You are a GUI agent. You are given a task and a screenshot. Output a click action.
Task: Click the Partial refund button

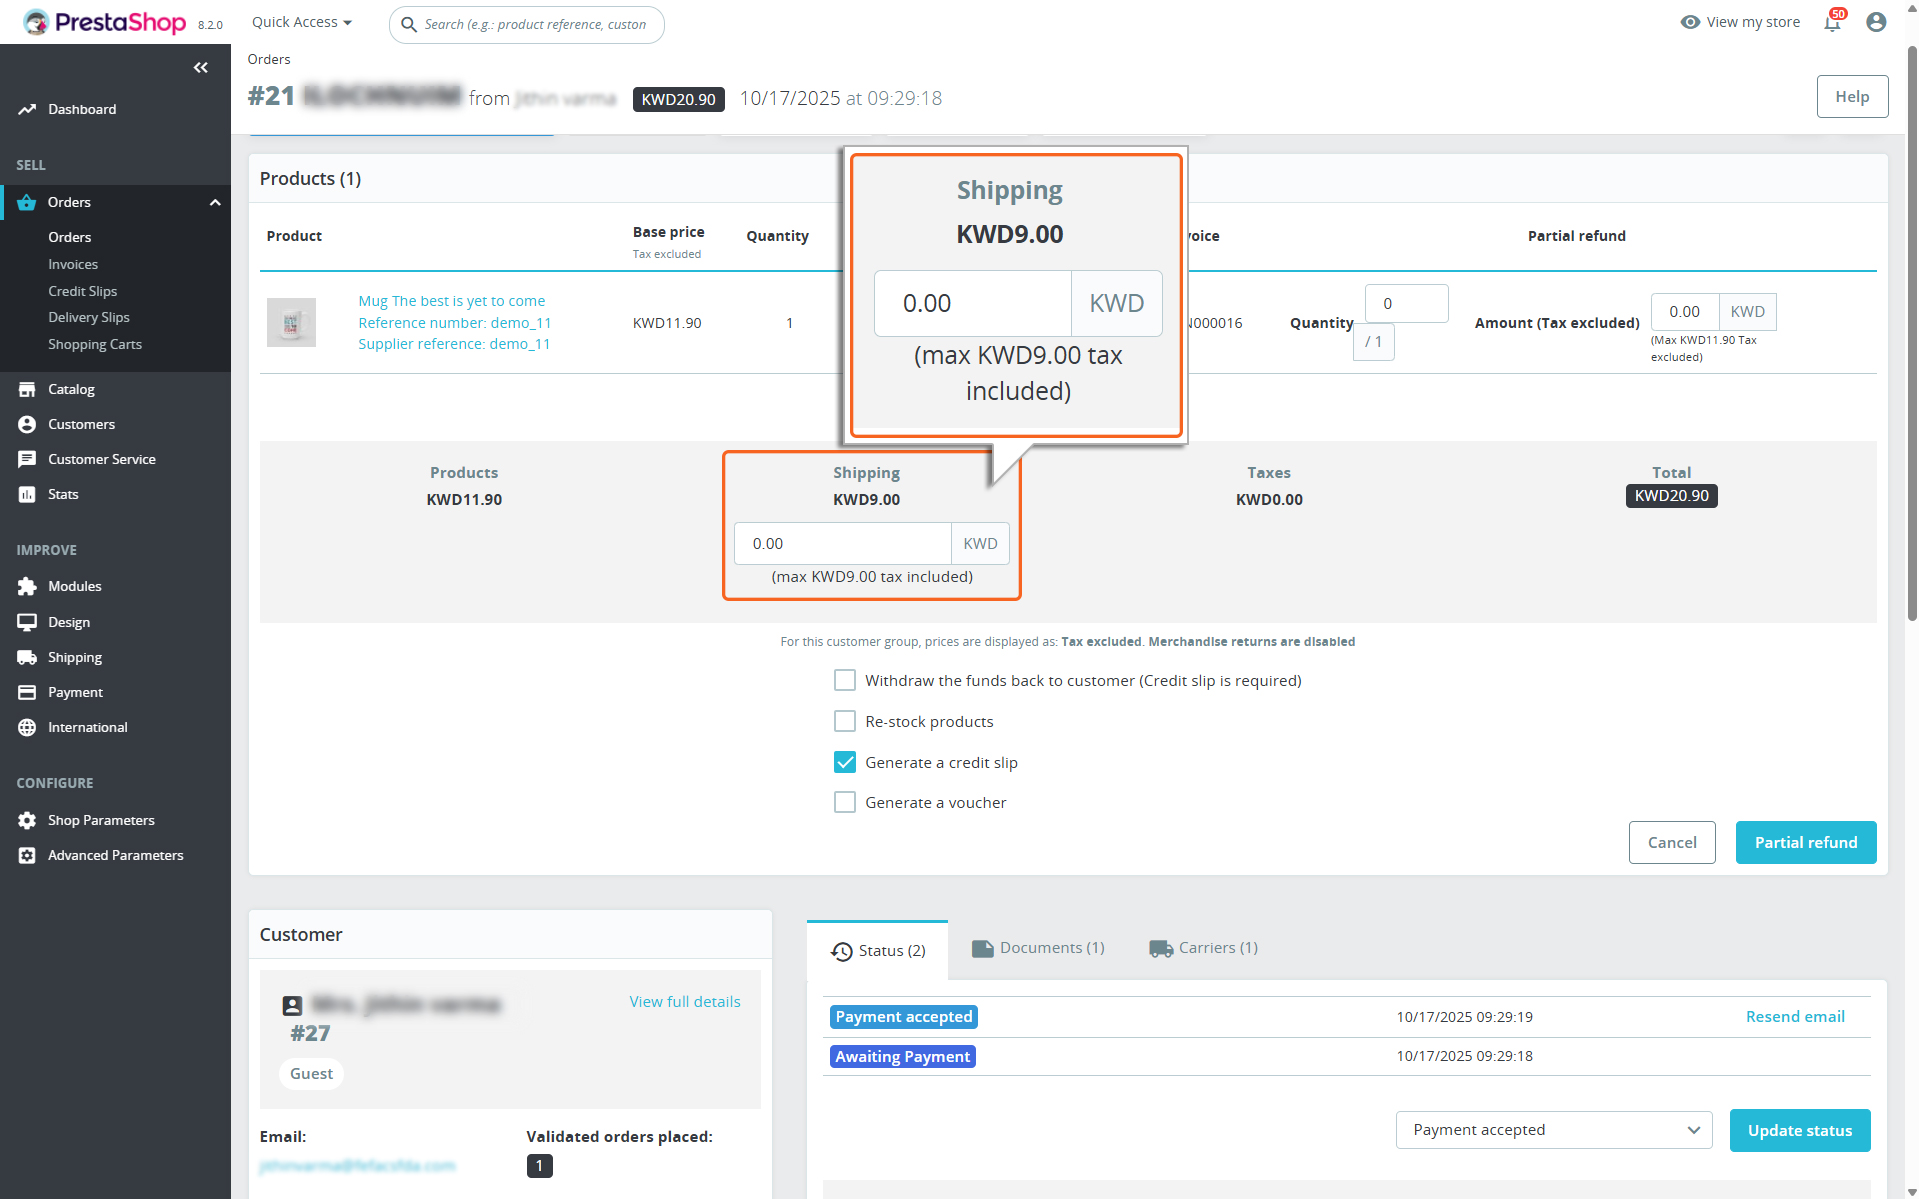pyautogui.click(x=1805, y=842)
